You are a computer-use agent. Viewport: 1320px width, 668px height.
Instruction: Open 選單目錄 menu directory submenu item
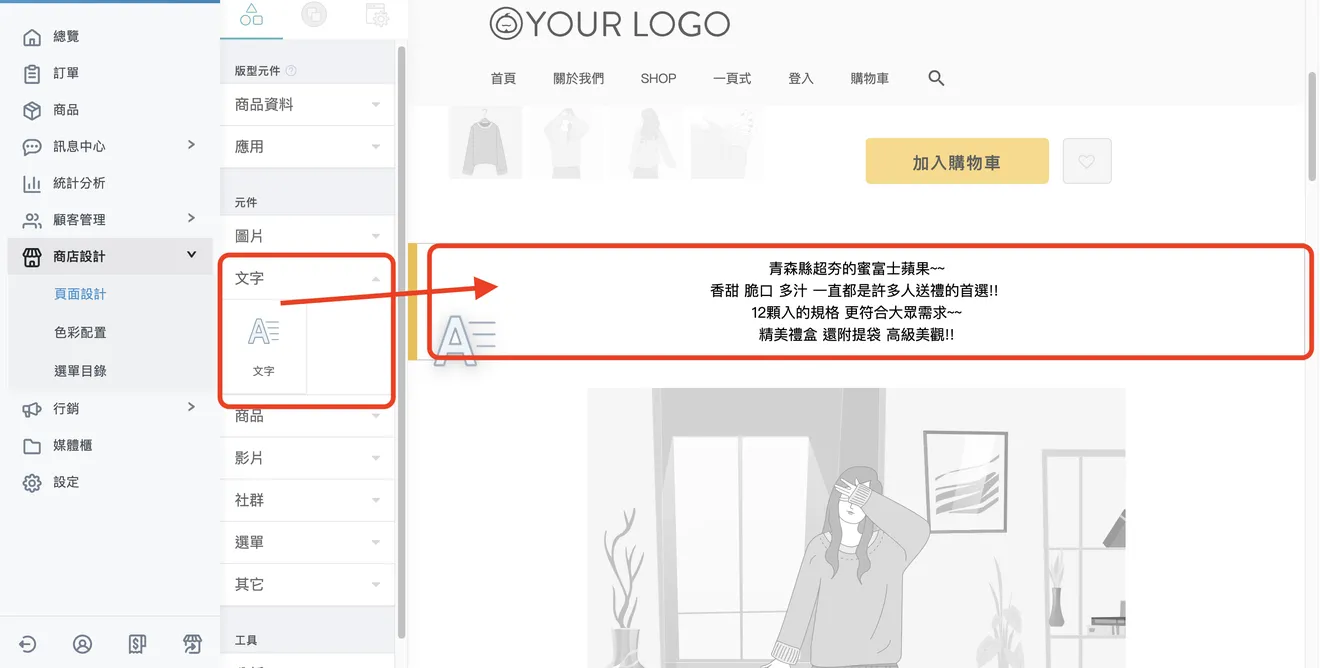80,371
